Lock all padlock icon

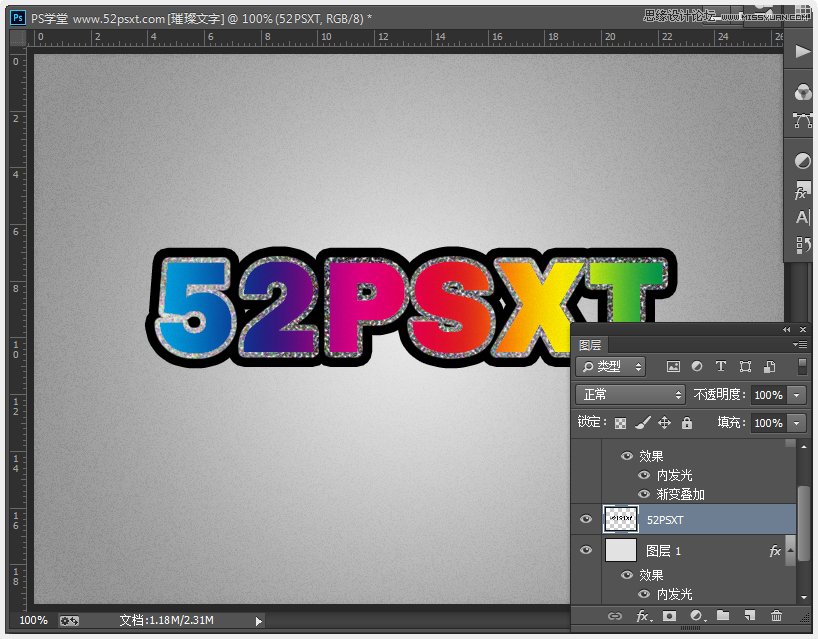click(x=687, y=423)
